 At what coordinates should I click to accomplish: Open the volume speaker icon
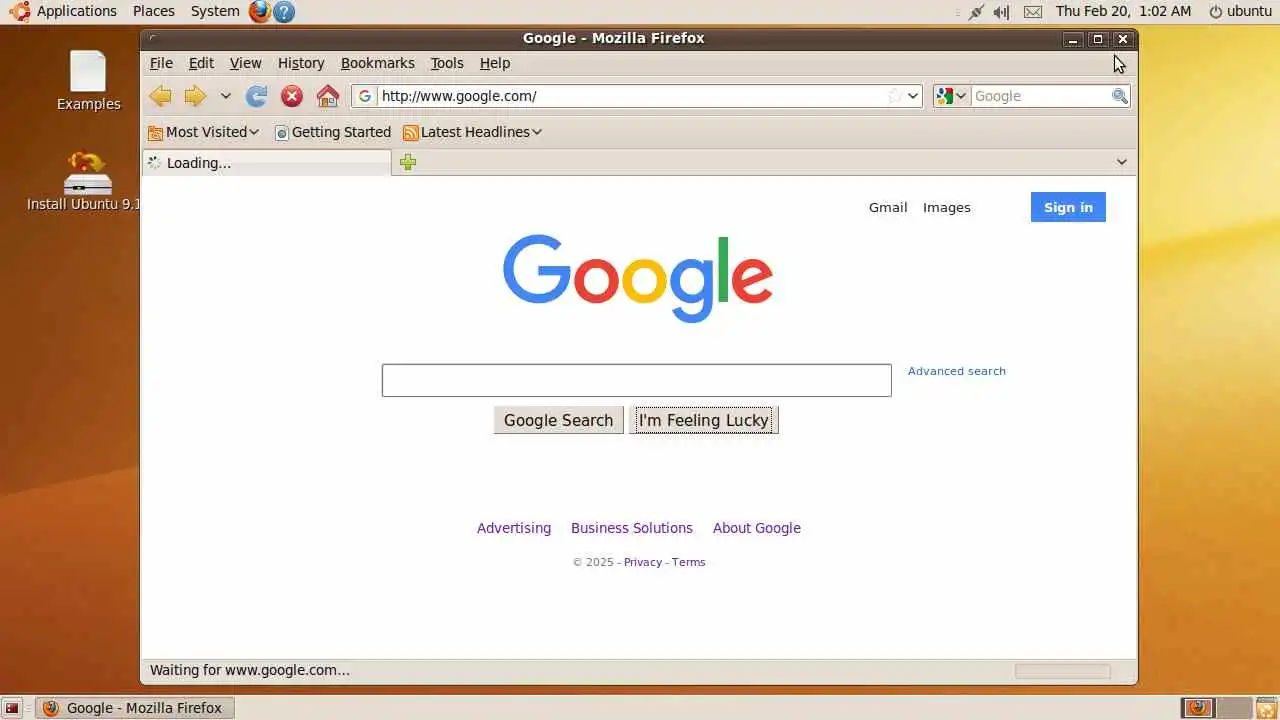point(1001,11)
